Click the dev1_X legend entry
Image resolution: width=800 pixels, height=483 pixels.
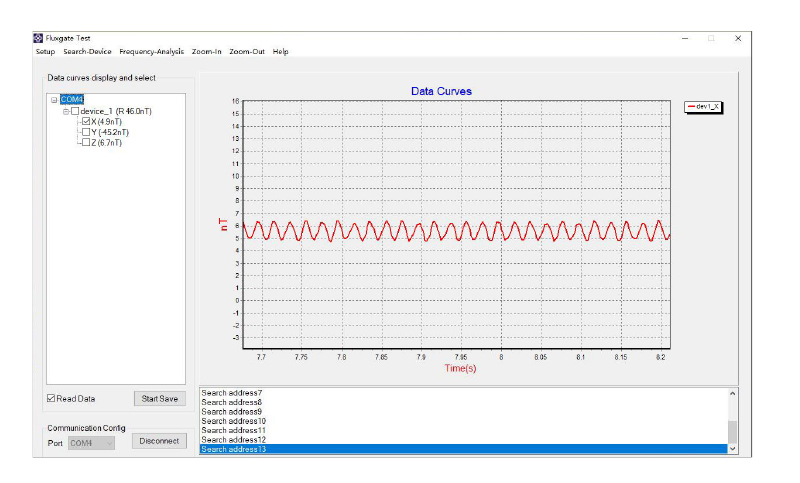pos(703,107)
